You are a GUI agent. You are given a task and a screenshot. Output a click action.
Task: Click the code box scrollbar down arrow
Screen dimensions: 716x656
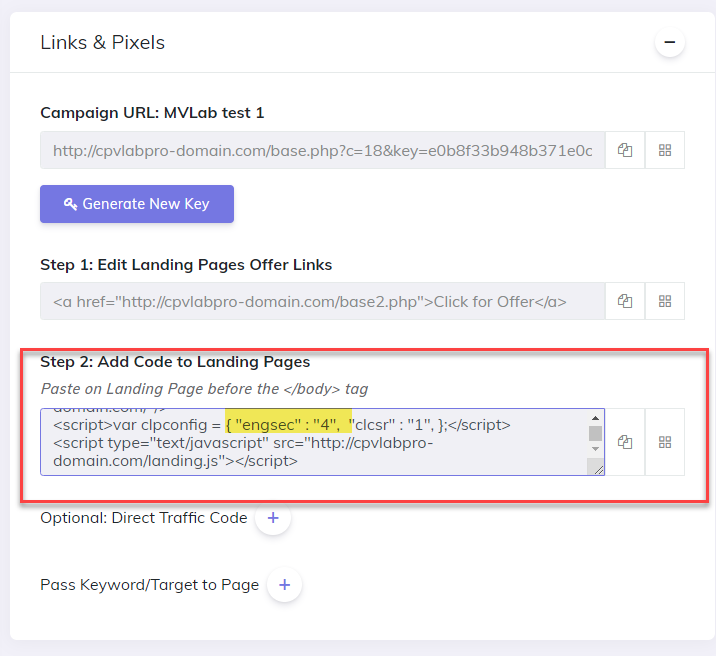(595, 451)
